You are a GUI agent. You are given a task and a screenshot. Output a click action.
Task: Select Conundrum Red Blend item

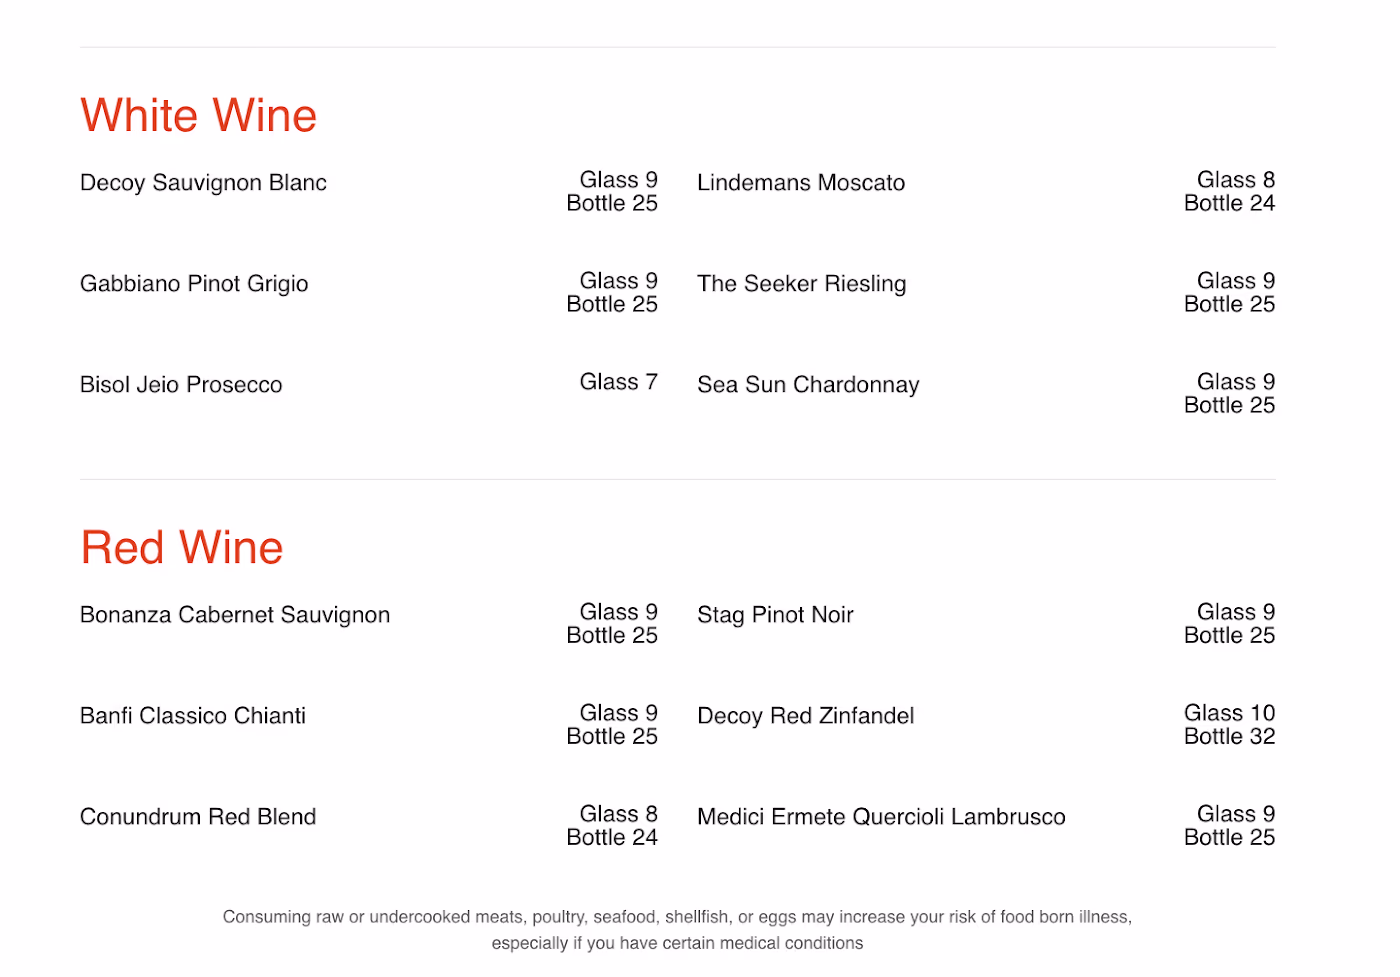[x=198, y=817]
